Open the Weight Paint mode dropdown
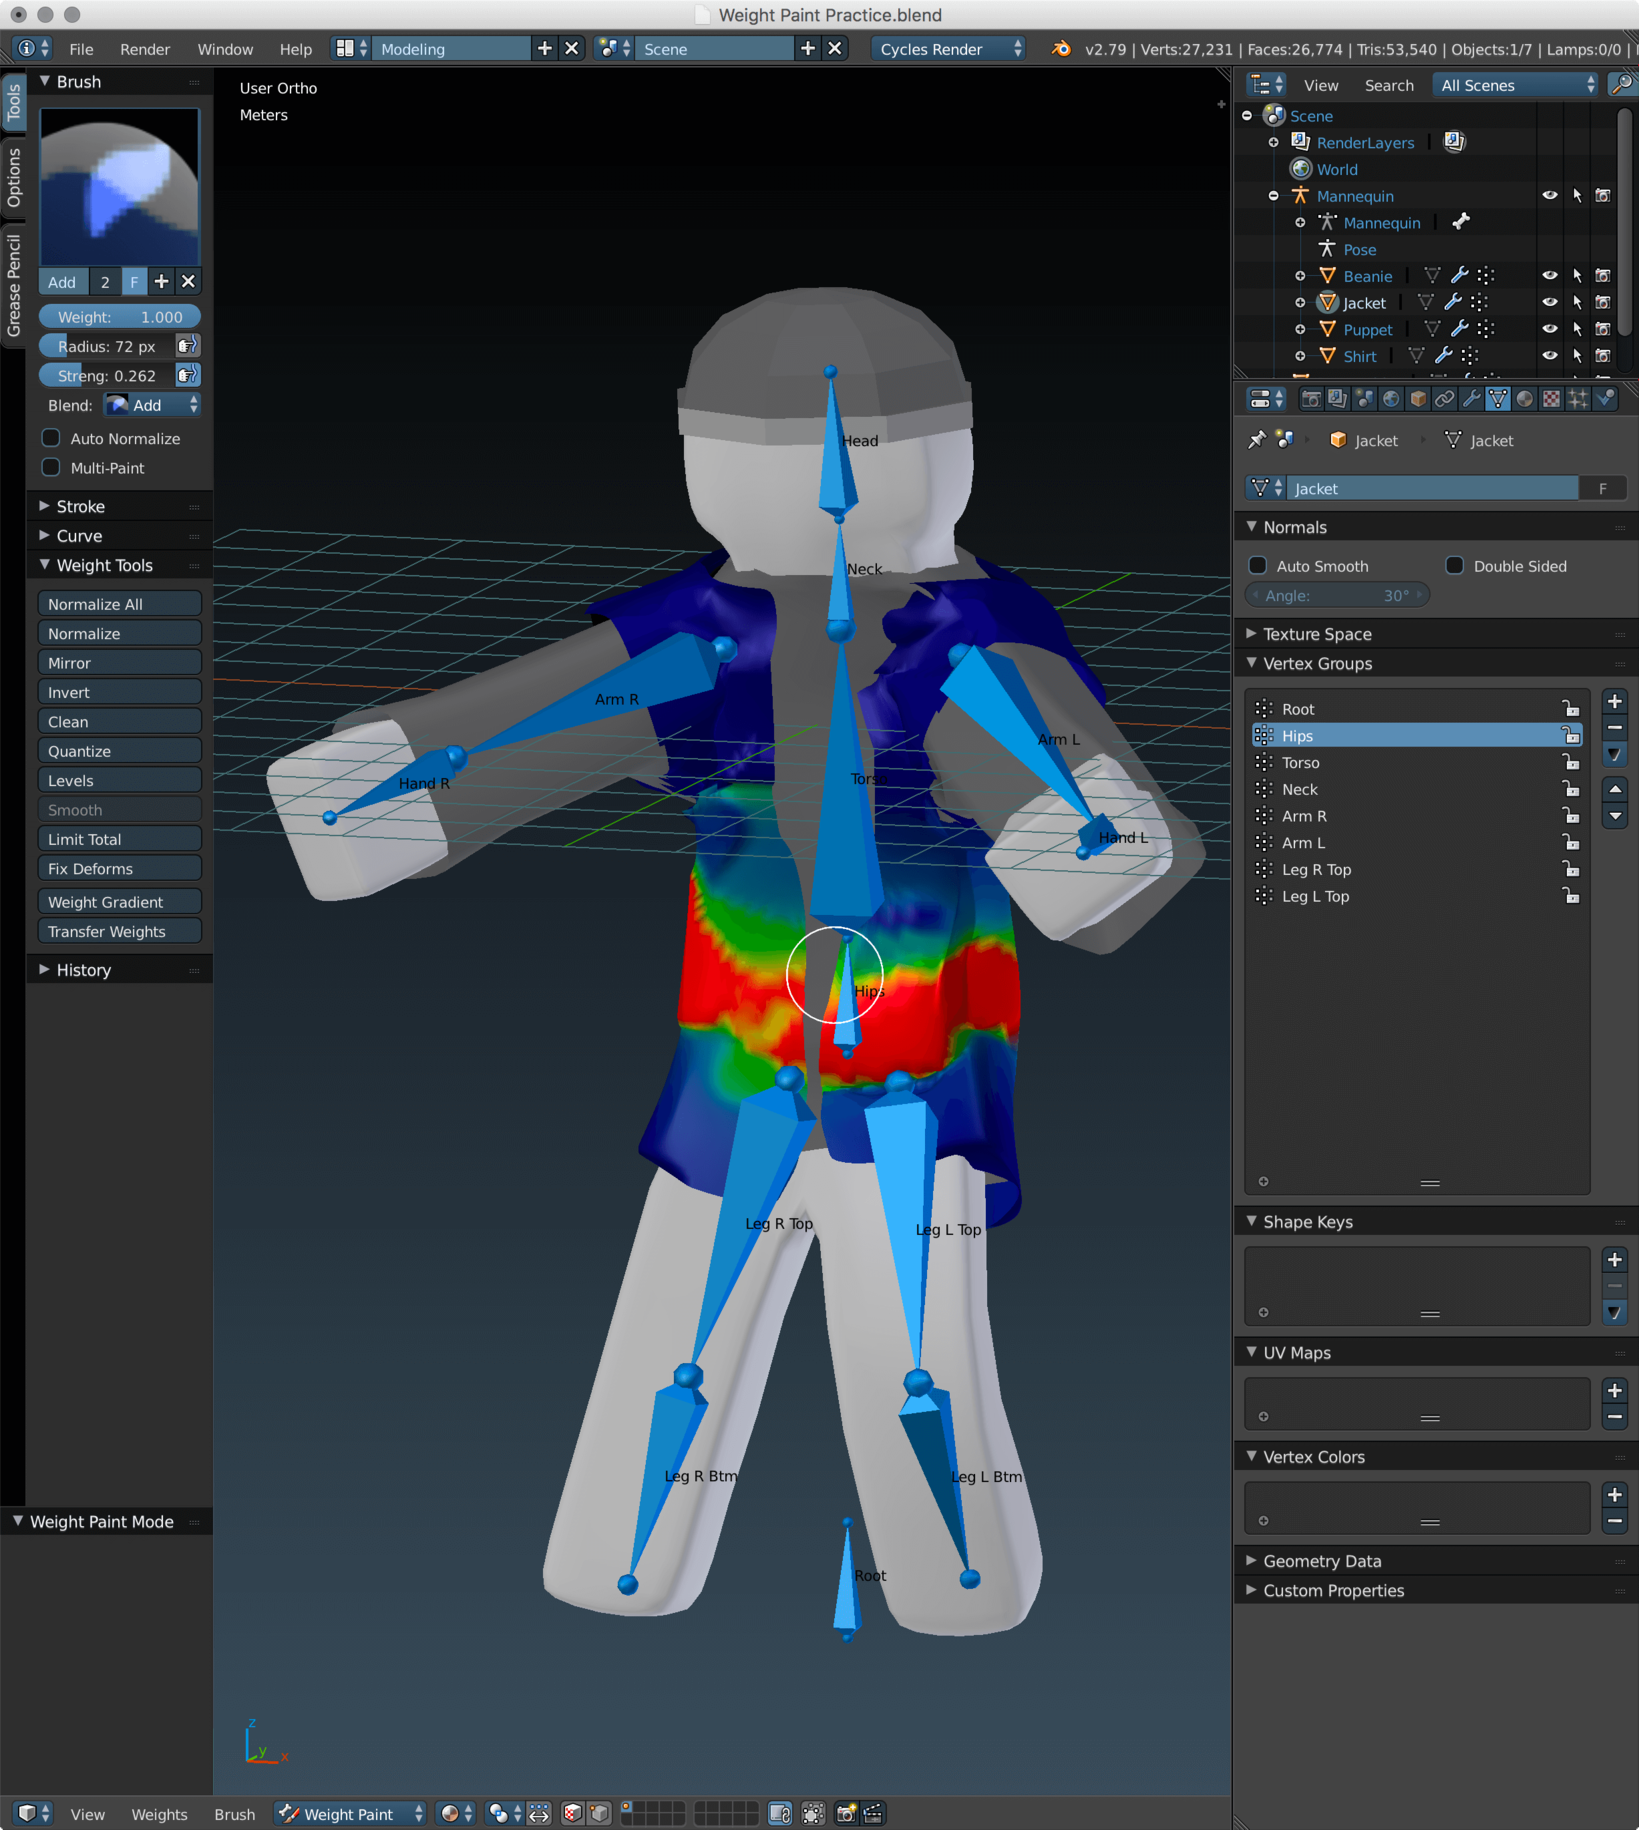Viewport: 1639px width, 1830px height. point(350,1813)
